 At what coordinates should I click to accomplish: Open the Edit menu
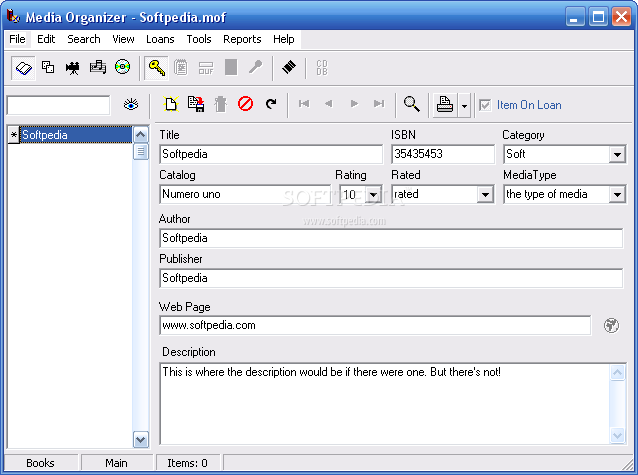point(46,39)
